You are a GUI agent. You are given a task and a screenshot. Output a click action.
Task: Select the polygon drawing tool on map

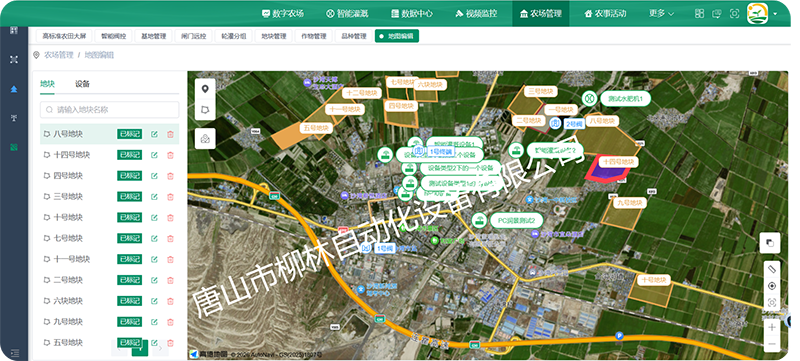[x=205, y=110]
